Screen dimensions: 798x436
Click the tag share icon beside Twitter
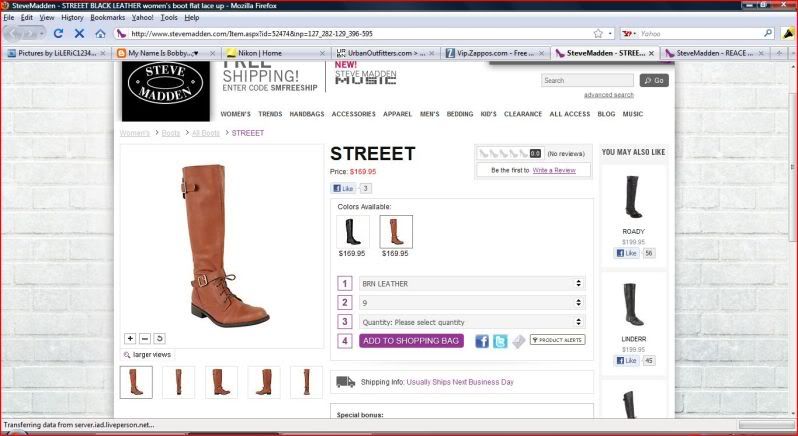coord(518,341)
